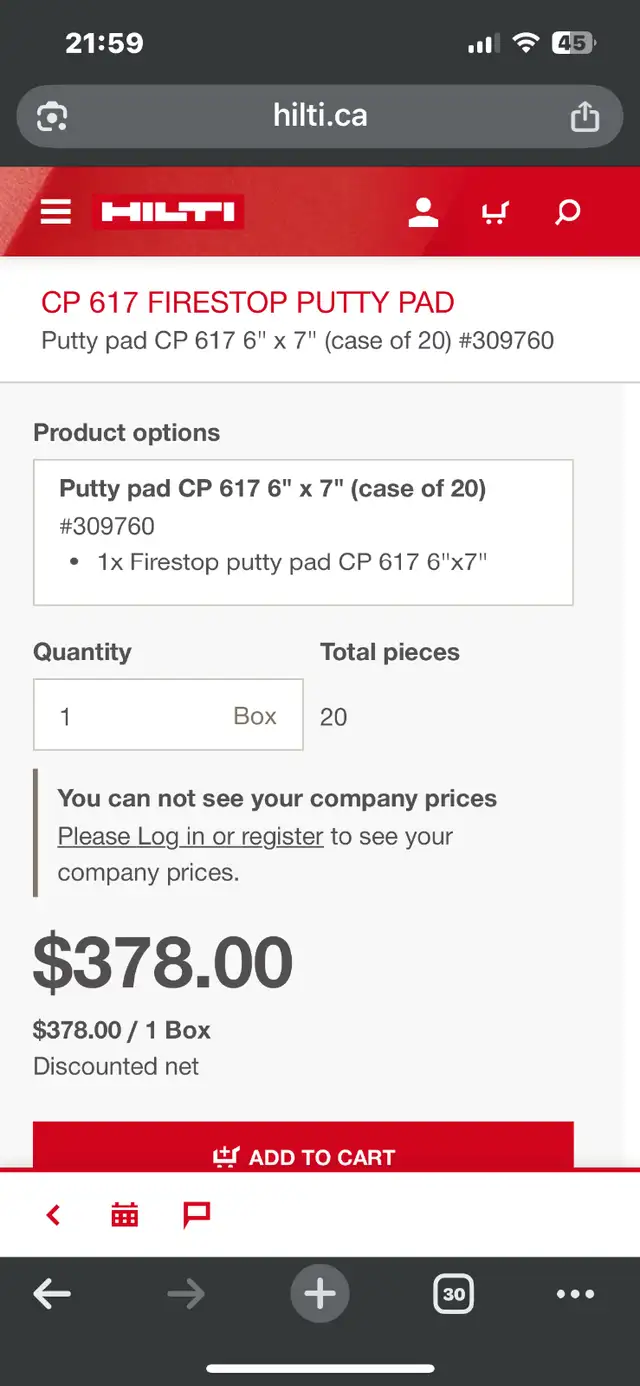This screenshot has width=640, height=1386.
Task: Tap the browser share icon
Action: (585, 116)
